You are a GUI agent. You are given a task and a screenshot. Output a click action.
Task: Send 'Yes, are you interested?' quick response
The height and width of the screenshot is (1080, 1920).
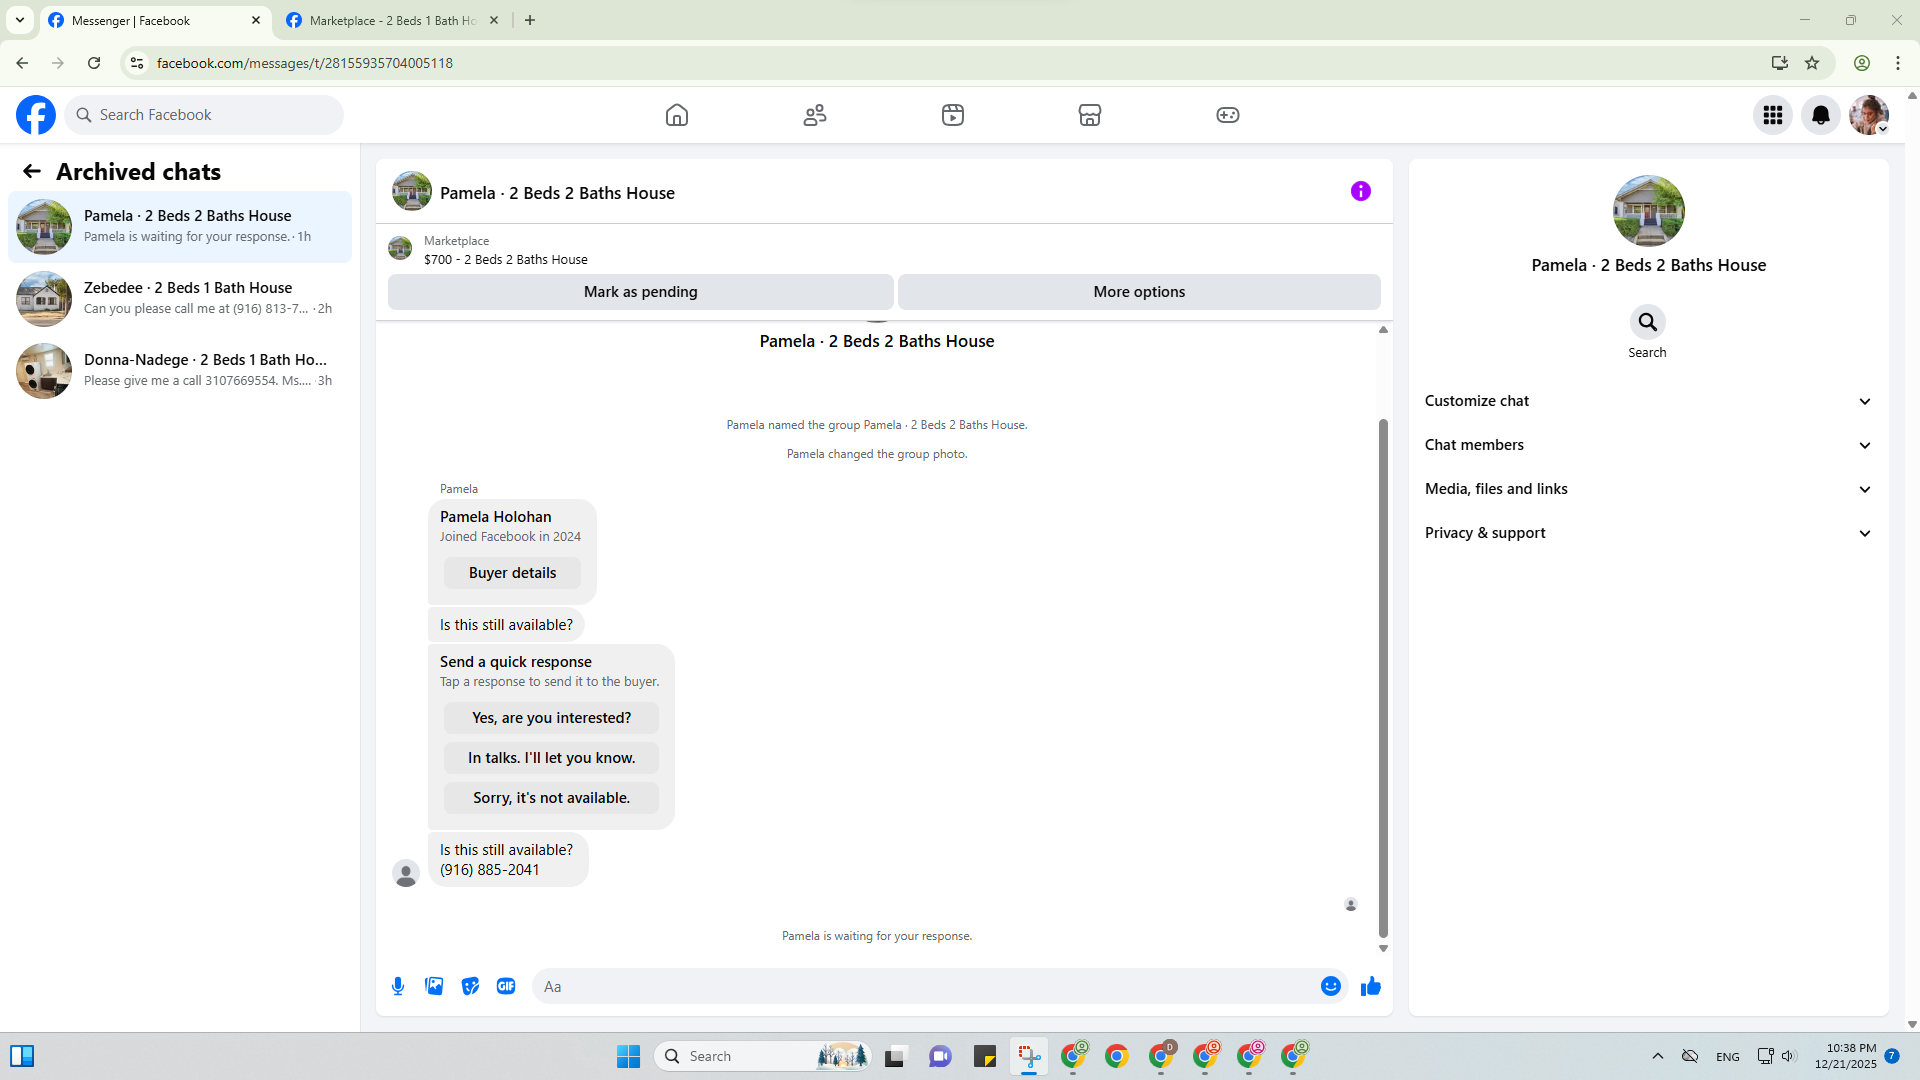click(552, 718)
